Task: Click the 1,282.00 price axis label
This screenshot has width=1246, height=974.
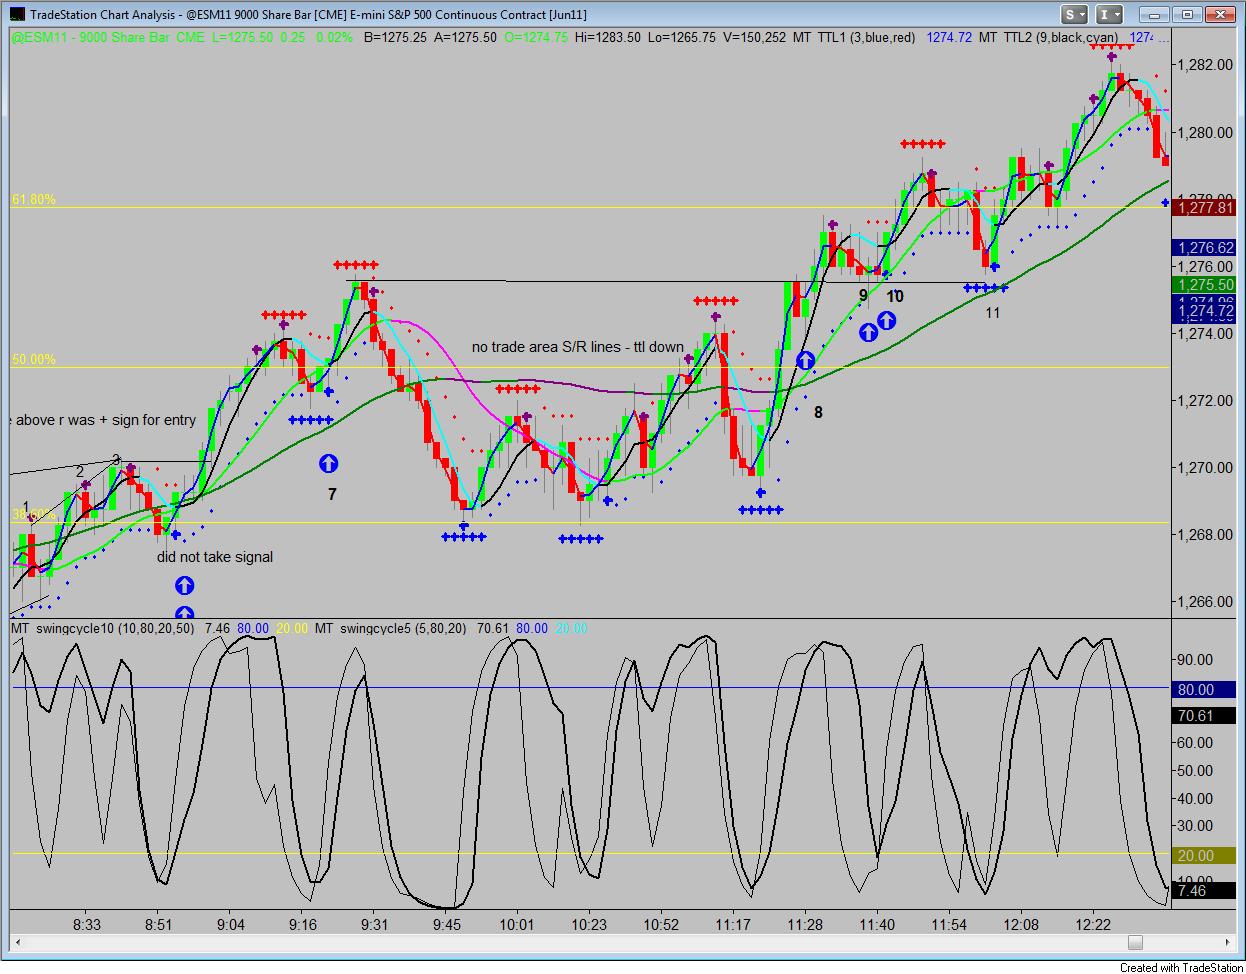Action: point(1205,65)
